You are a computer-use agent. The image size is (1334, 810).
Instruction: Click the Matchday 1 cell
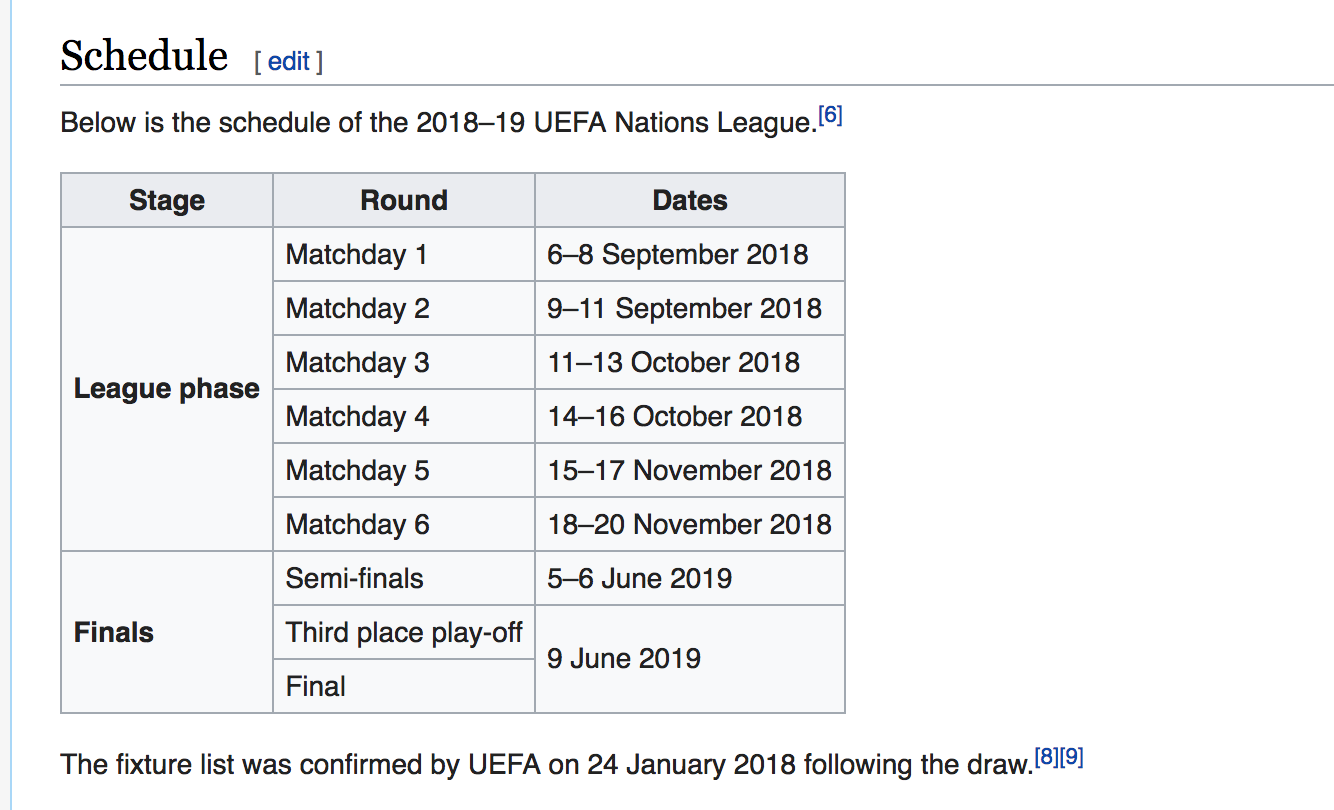click(x=357, y=255)
